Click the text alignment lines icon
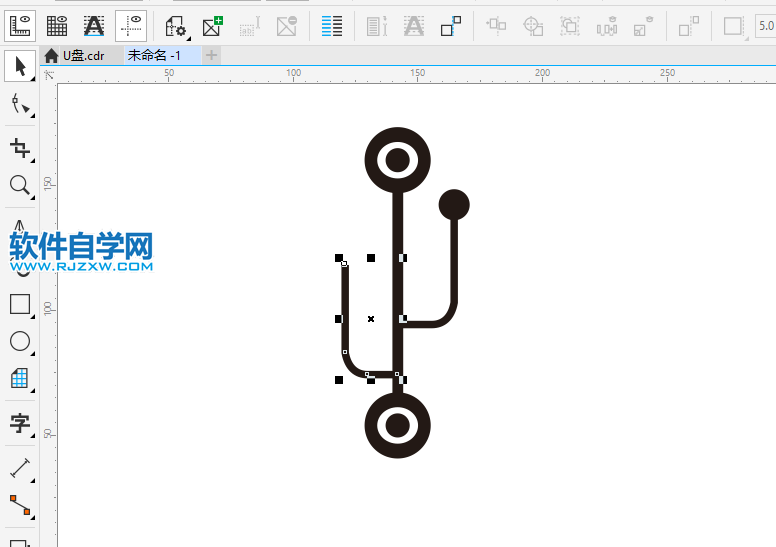Viewport: 776px width, 547px height. point(332,26)
